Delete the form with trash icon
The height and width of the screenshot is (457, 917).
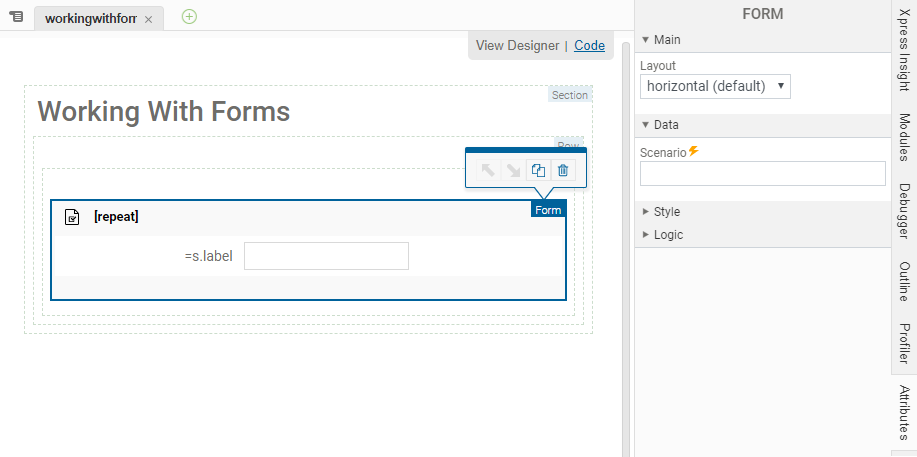tap(563, 171)
